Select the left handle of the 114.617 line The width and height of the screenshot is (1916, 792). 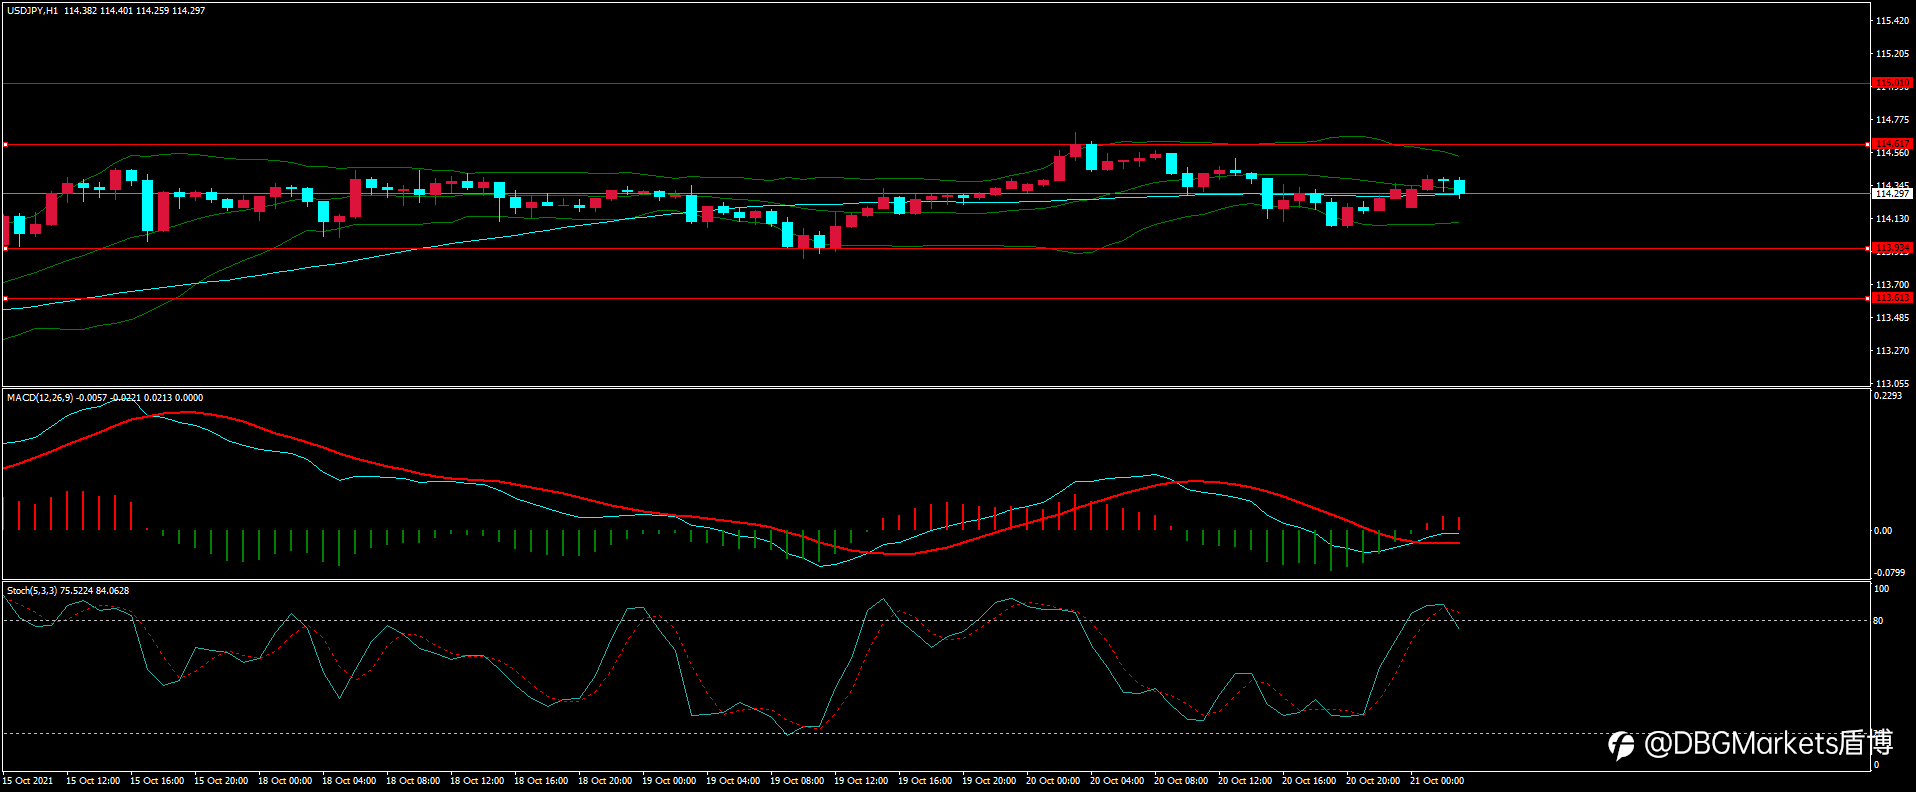coord(5,145)
